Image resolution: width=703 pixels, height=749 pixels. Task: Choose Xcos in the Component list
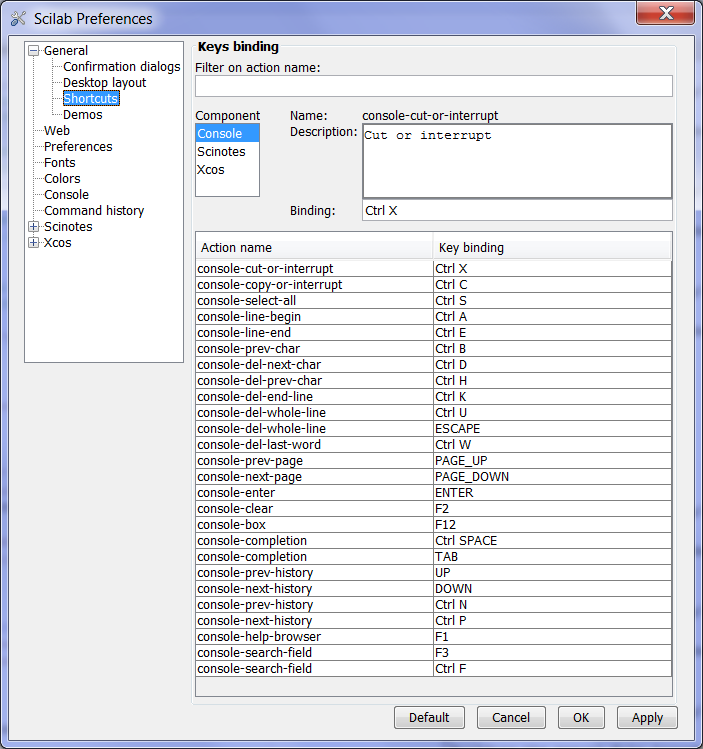point(211,170)
